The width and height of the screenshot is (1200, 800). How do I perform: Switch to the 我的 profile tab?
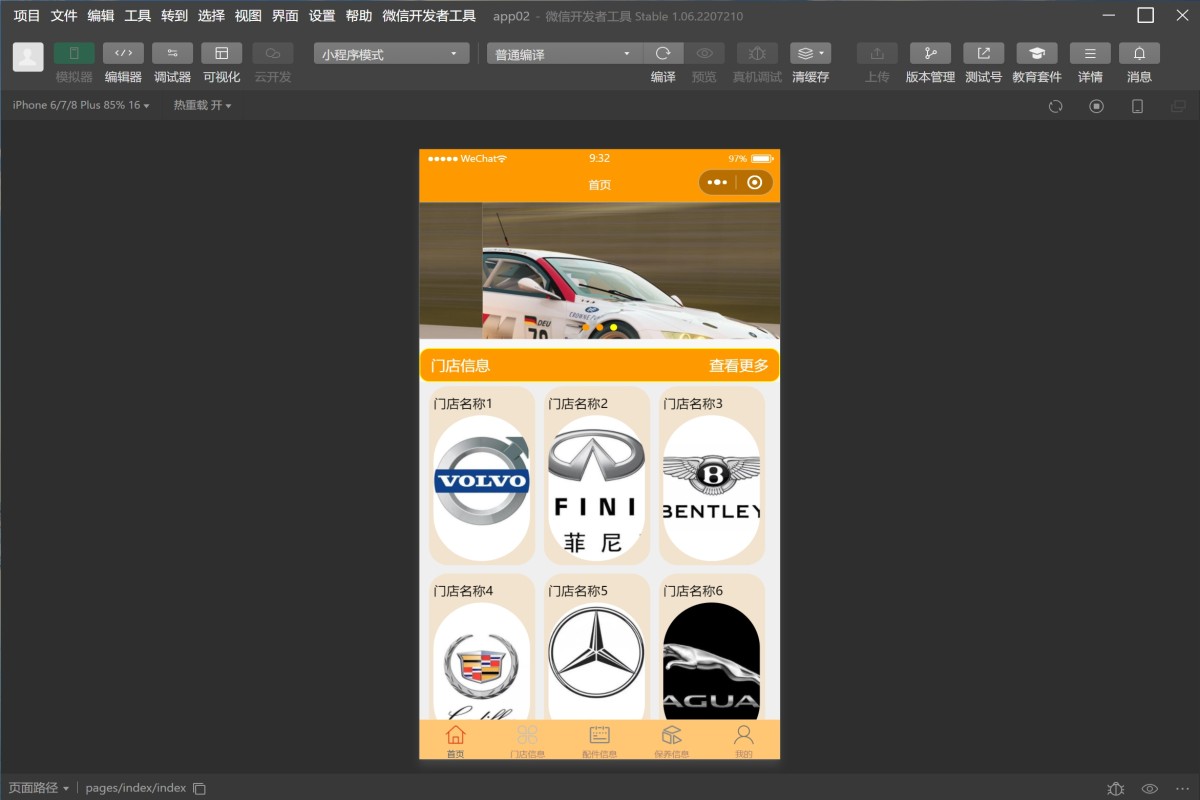point(743,740)
